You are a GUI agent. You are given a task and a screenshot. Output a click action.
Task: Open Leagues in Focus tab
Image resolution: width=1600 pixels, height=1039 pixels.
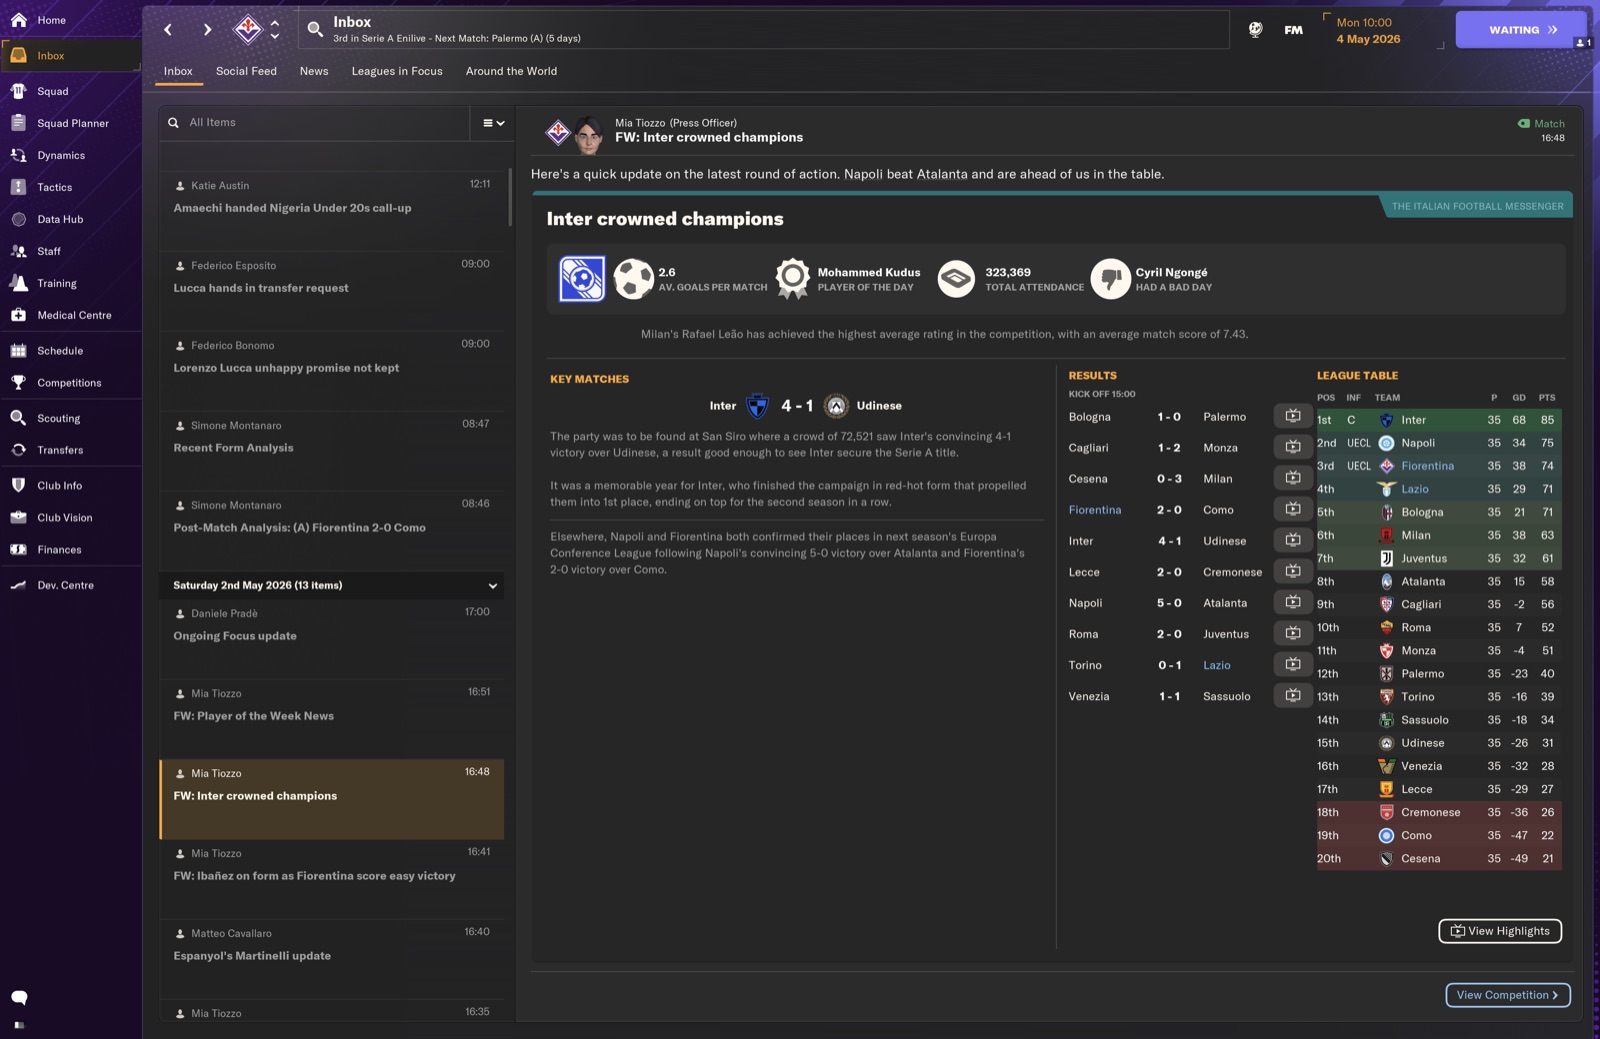click(397, 71)
